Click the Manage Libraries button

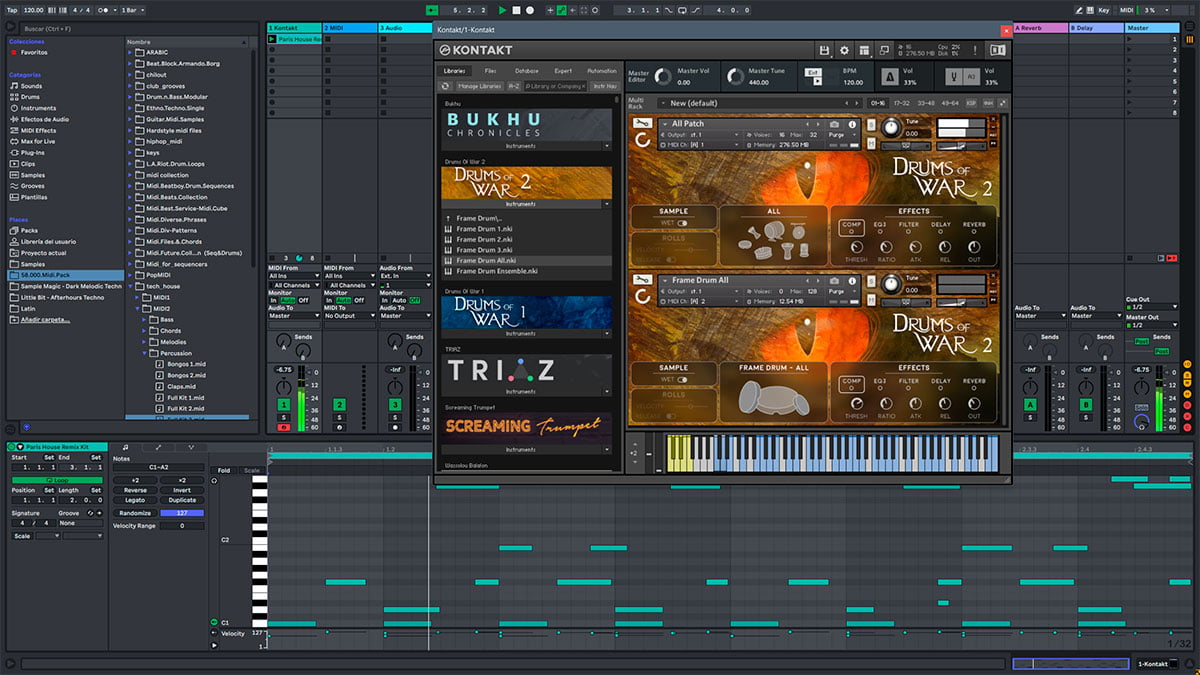click(479, 86)
